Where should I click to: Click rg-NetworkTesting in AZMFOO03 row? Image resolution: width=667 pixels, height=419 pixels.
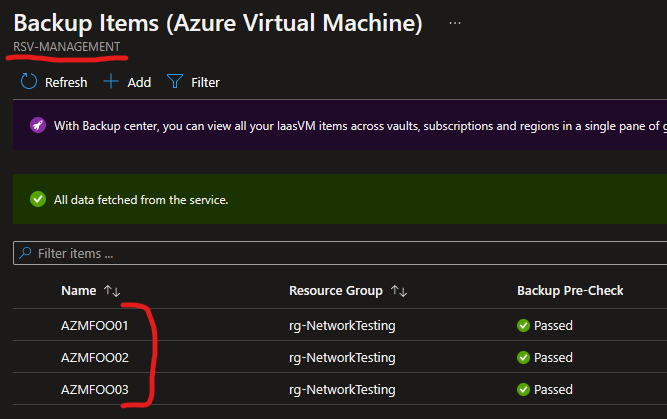(x=342, y=389)
